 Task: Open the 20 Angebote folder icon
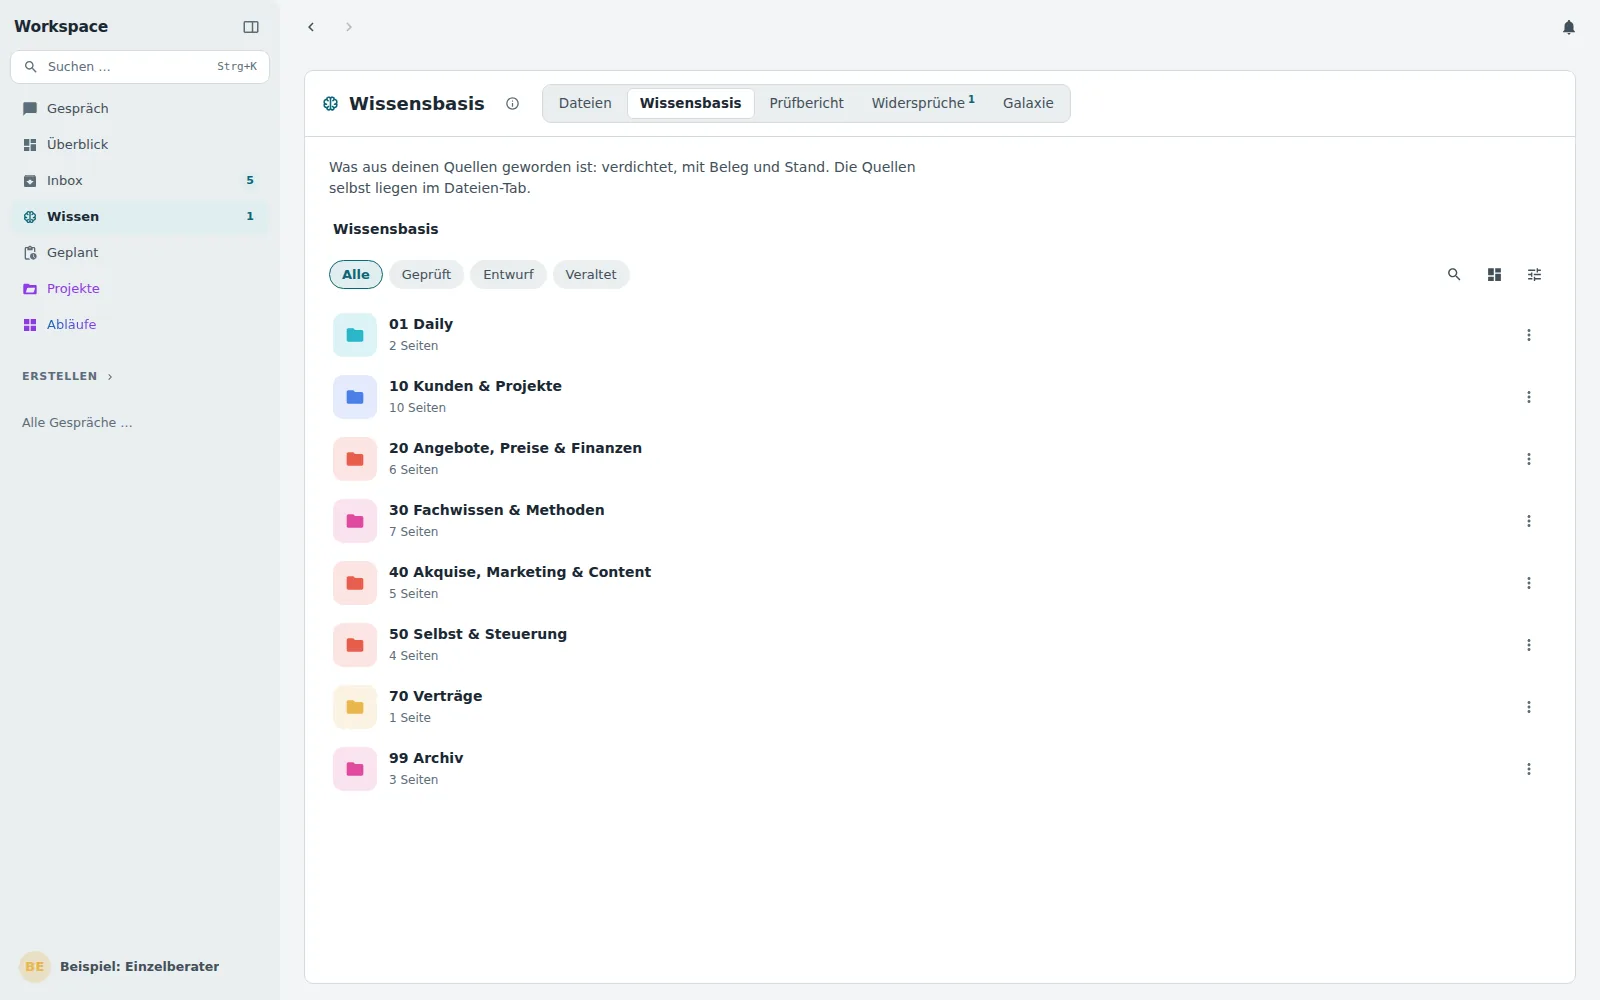click(x=355, y=459)
